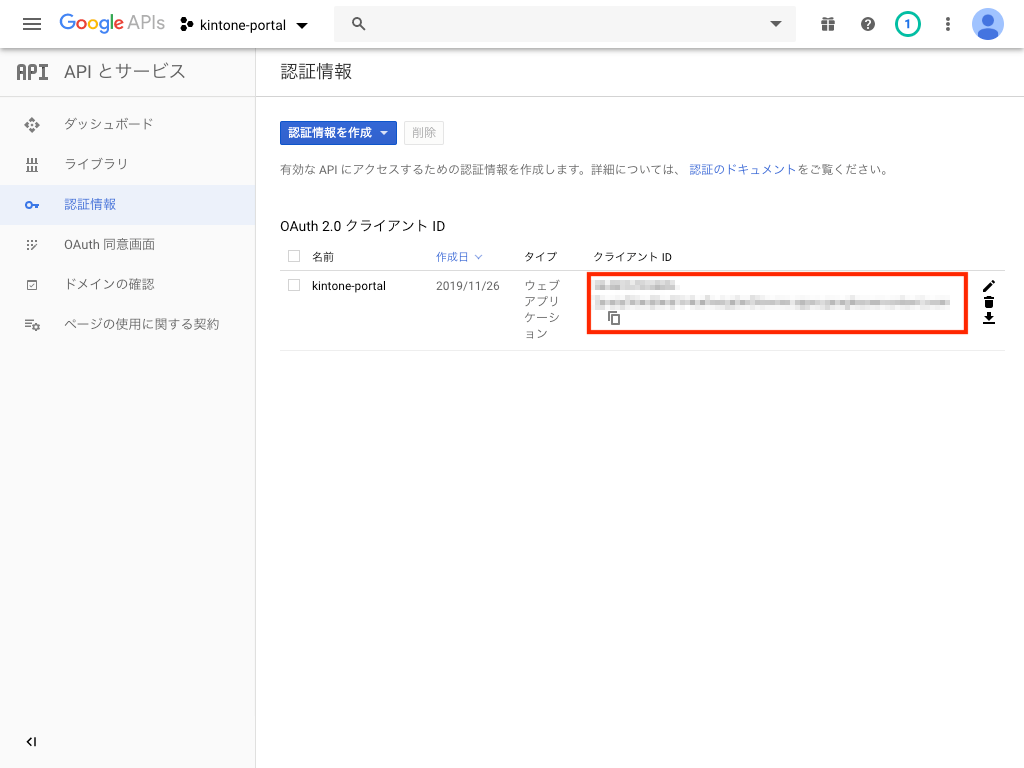The height and width of the screenshot is (768, 1024).
Task: Follow the 認証のドキュメント link
Action: click(x=743, y=170)
